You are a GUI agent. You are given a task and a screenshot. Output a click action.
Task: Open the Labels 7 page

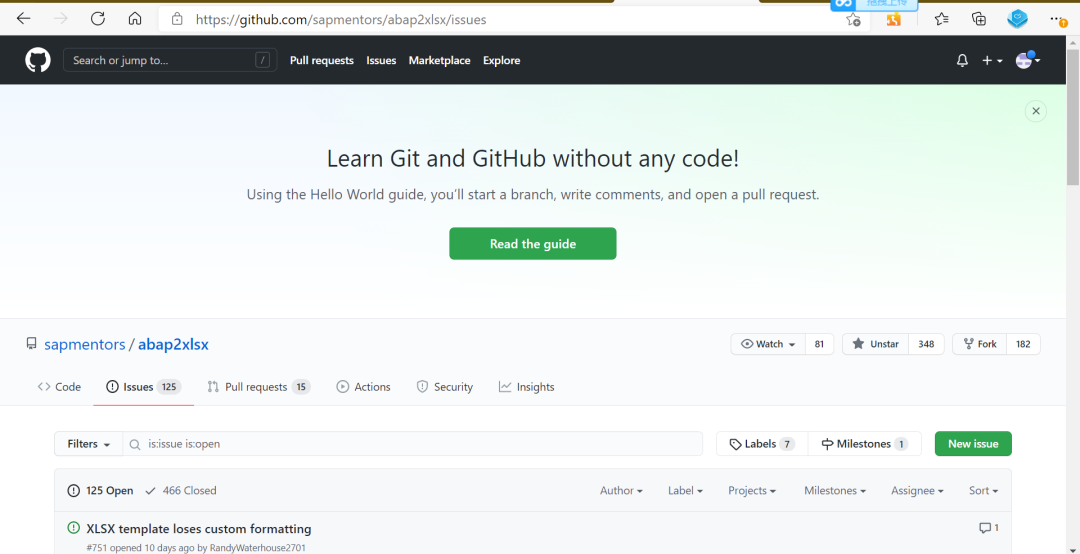pyautogui.click(x=762, y=444)
